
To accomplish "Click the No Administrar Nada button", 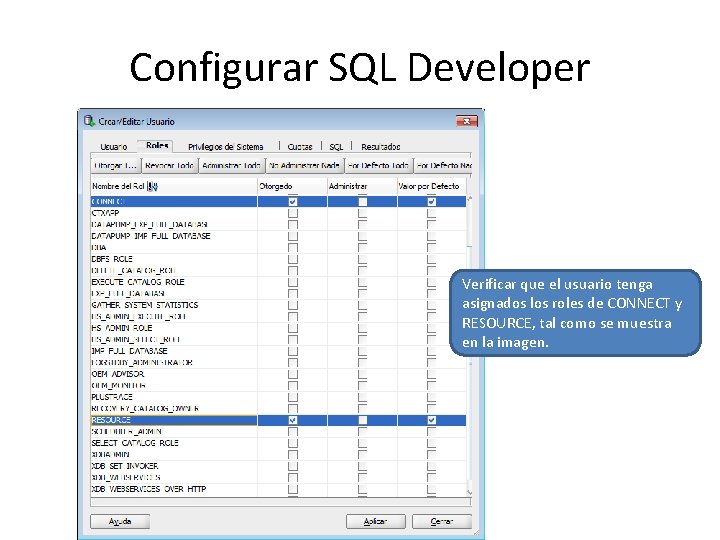I will tap(304, 165).
